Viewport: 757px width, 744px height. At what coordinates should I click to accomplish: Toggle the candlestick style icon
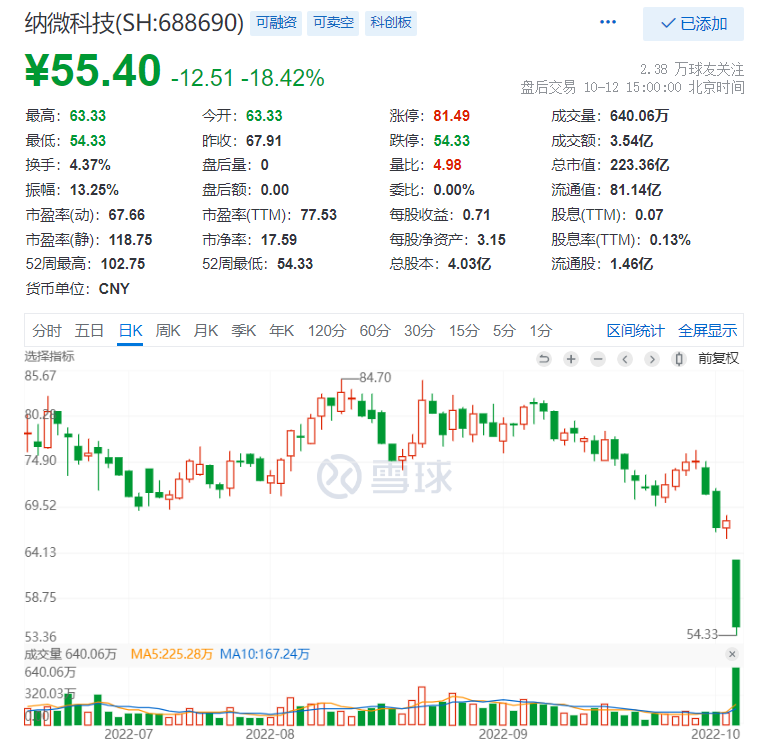(679, 359)
